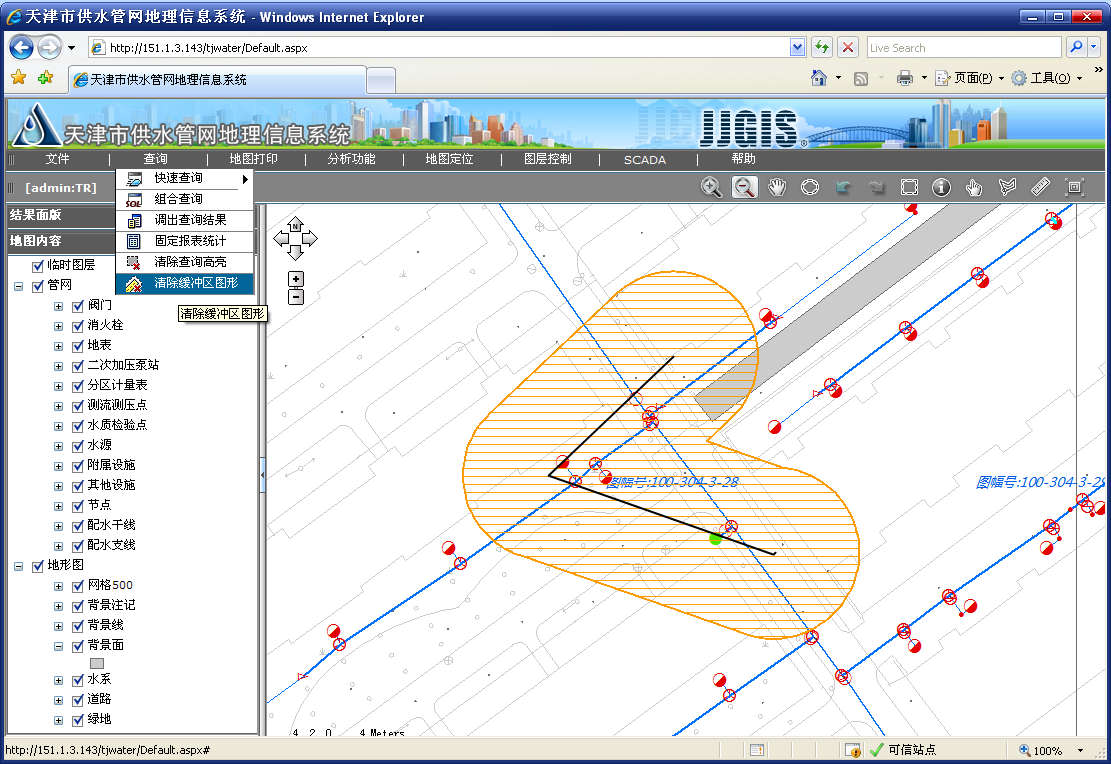This screenshot has height=764, width=1111.
Task: Collapse the 管网 layer group
Action: coord(18,285)
